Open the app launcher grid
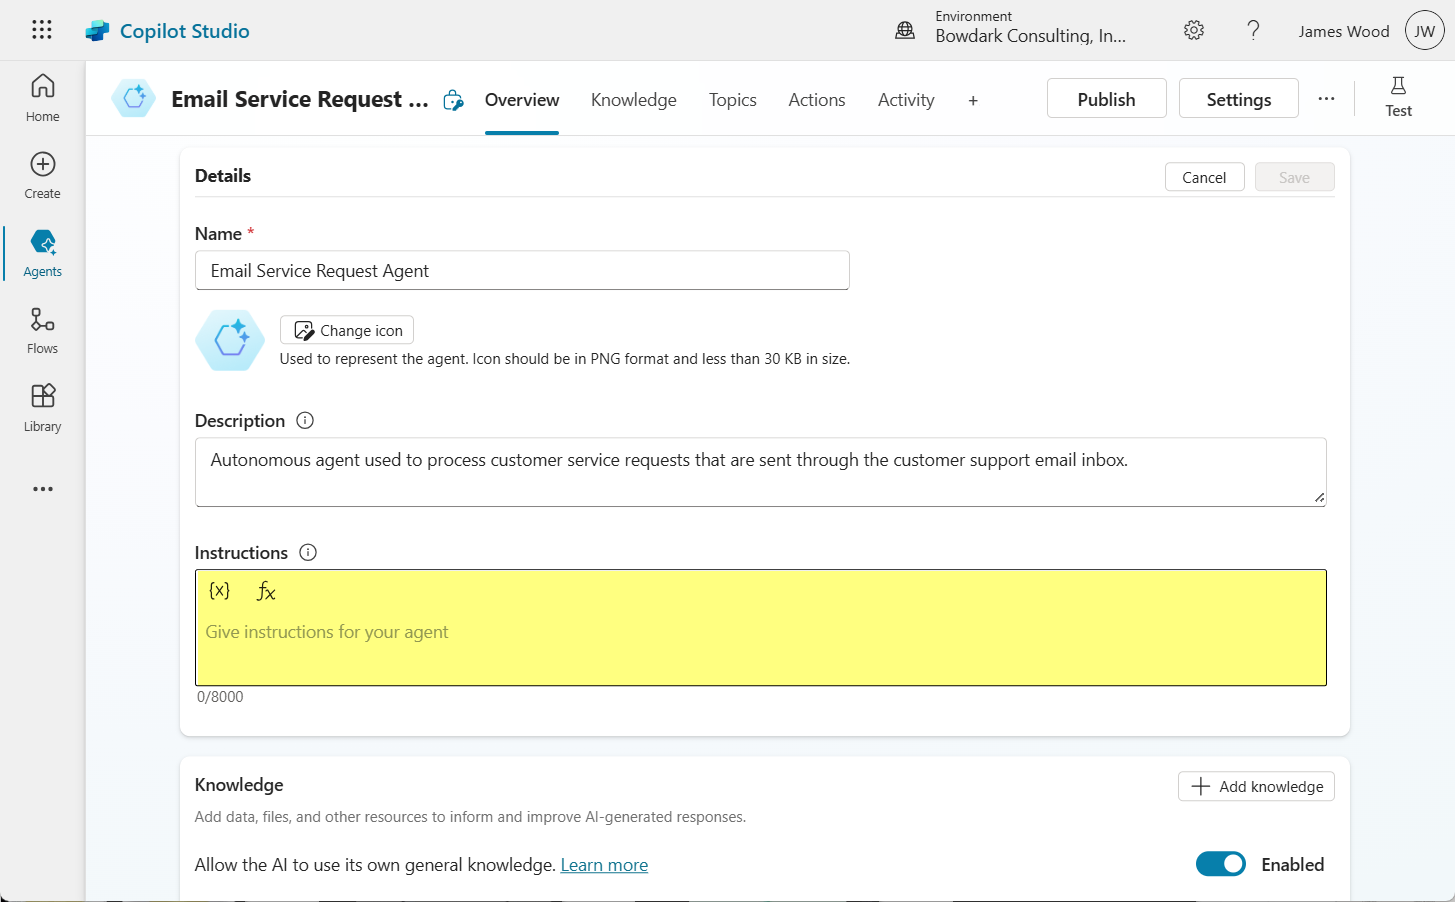The height and width of the screenshot is (902, 1455). click(42, 30)
